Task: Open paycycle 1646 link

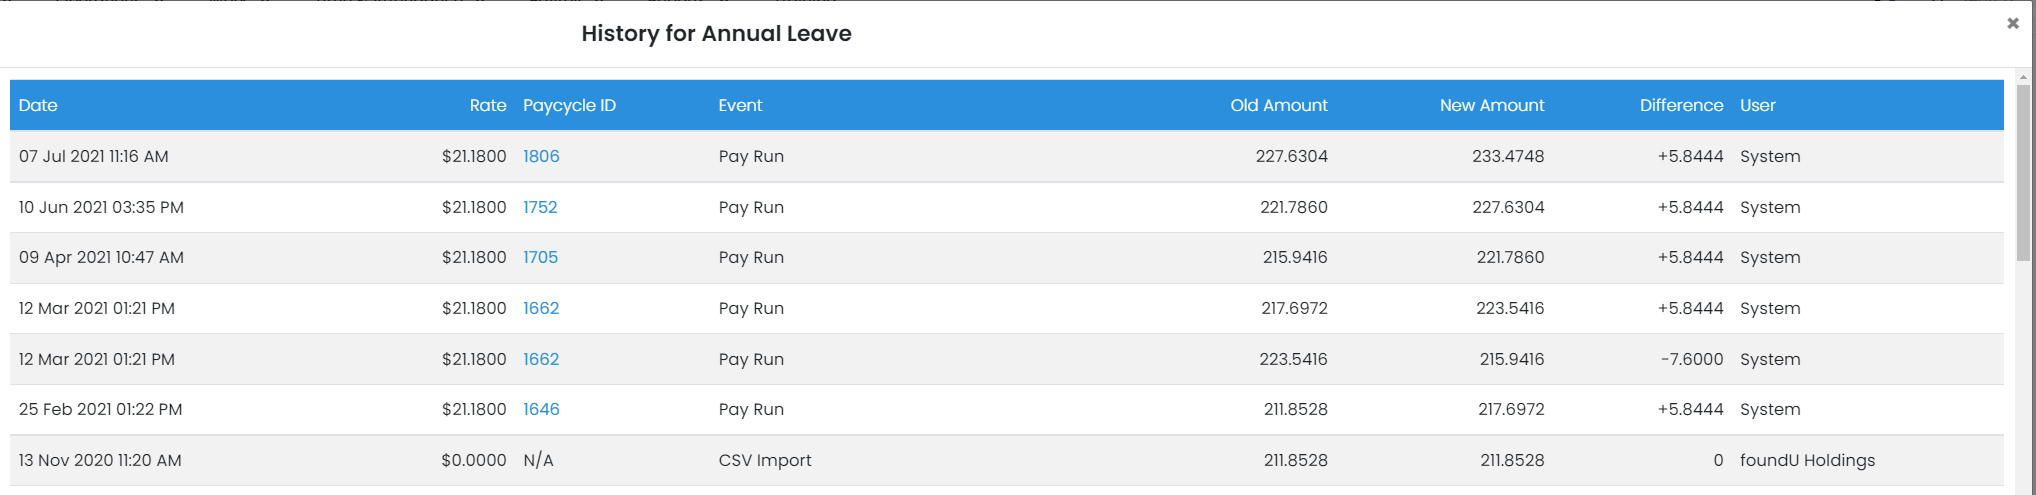Action: pyautogui.click(x=541, y=409)
